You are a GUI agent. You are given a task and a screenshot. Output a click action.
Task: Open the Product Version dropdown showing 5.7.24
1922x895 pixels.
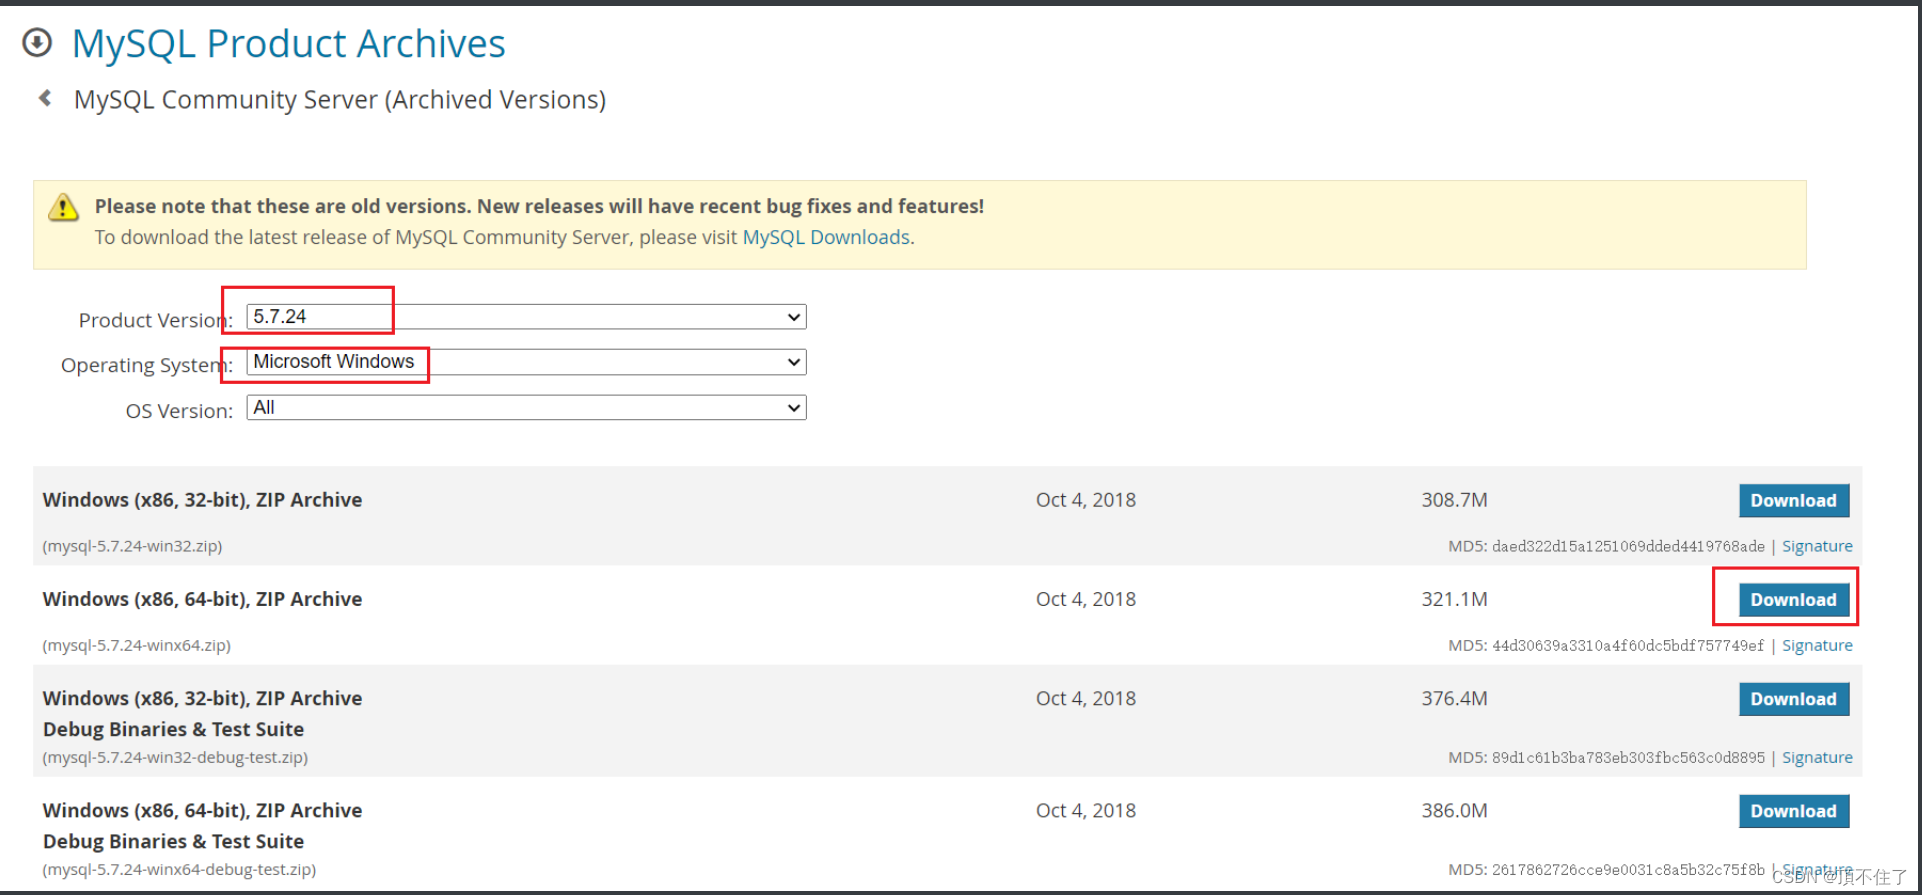tap(526, 317)
